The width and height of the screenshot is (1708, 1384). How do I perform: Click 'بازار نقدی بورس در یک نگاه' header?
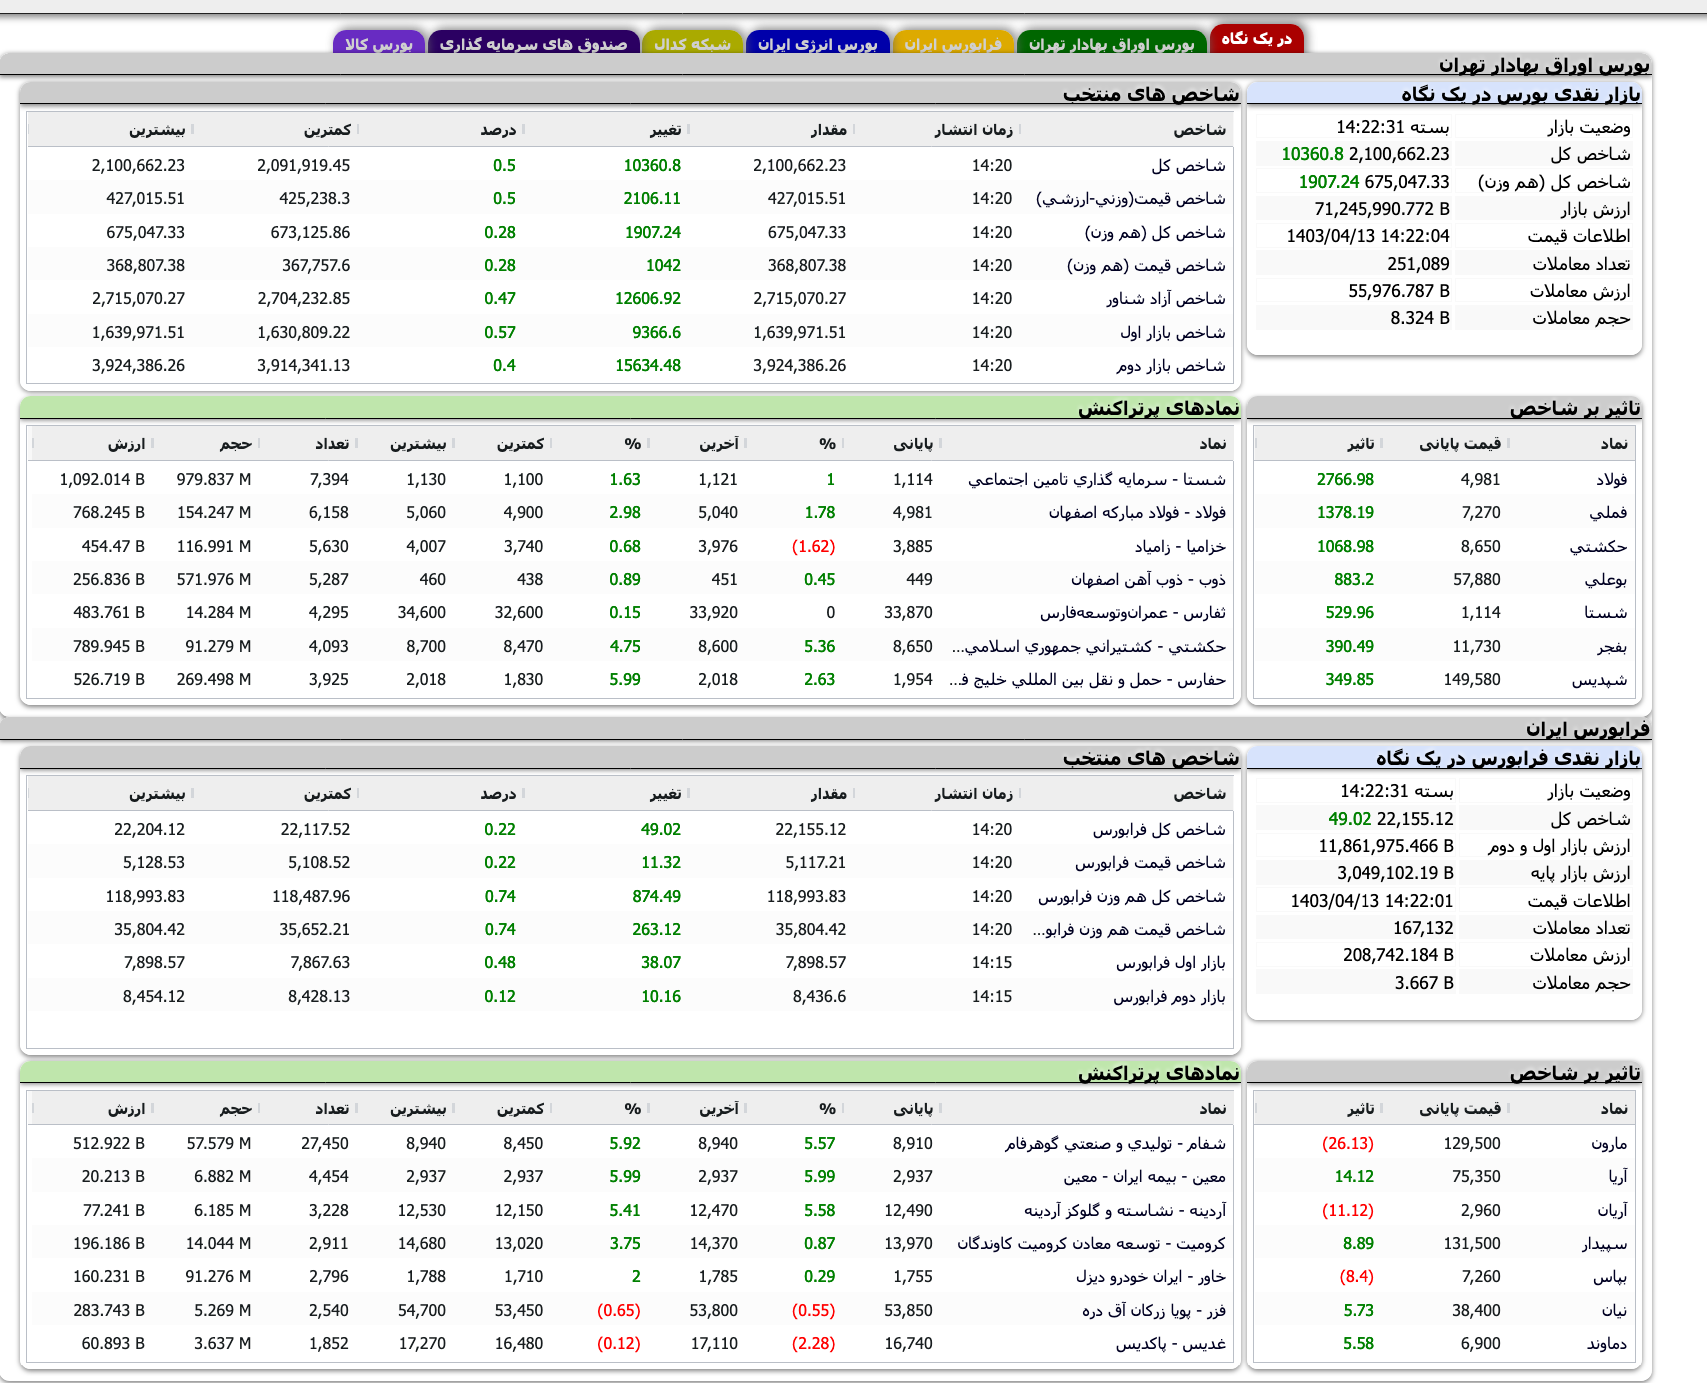coord(1520,94)
